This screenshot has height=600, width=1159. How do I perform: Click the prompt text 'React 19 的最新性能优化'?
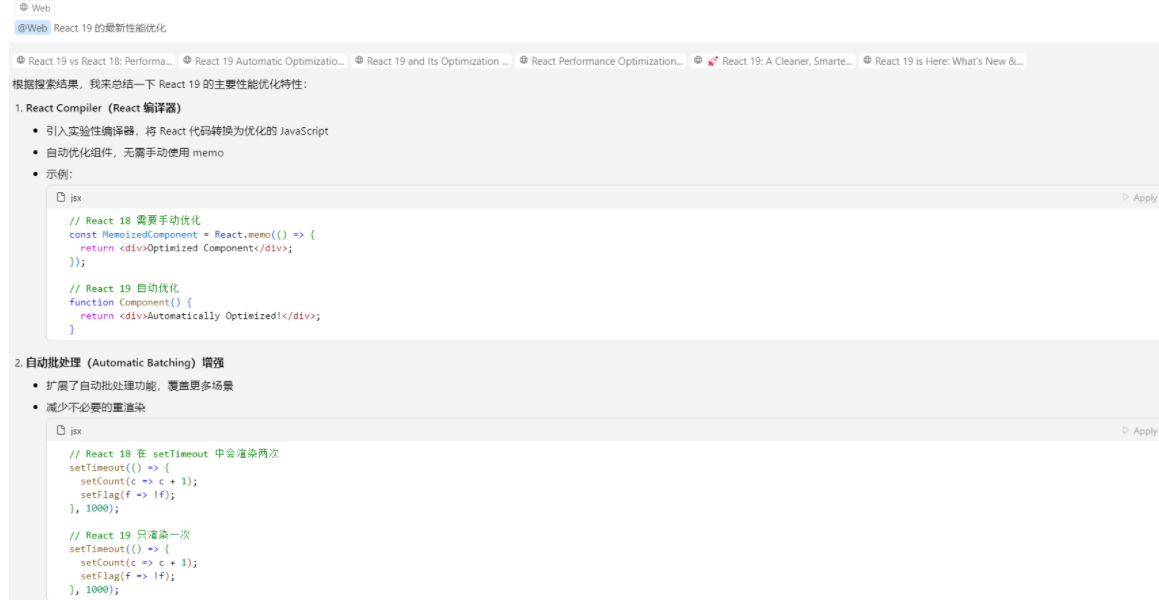[x=110, y=28]
